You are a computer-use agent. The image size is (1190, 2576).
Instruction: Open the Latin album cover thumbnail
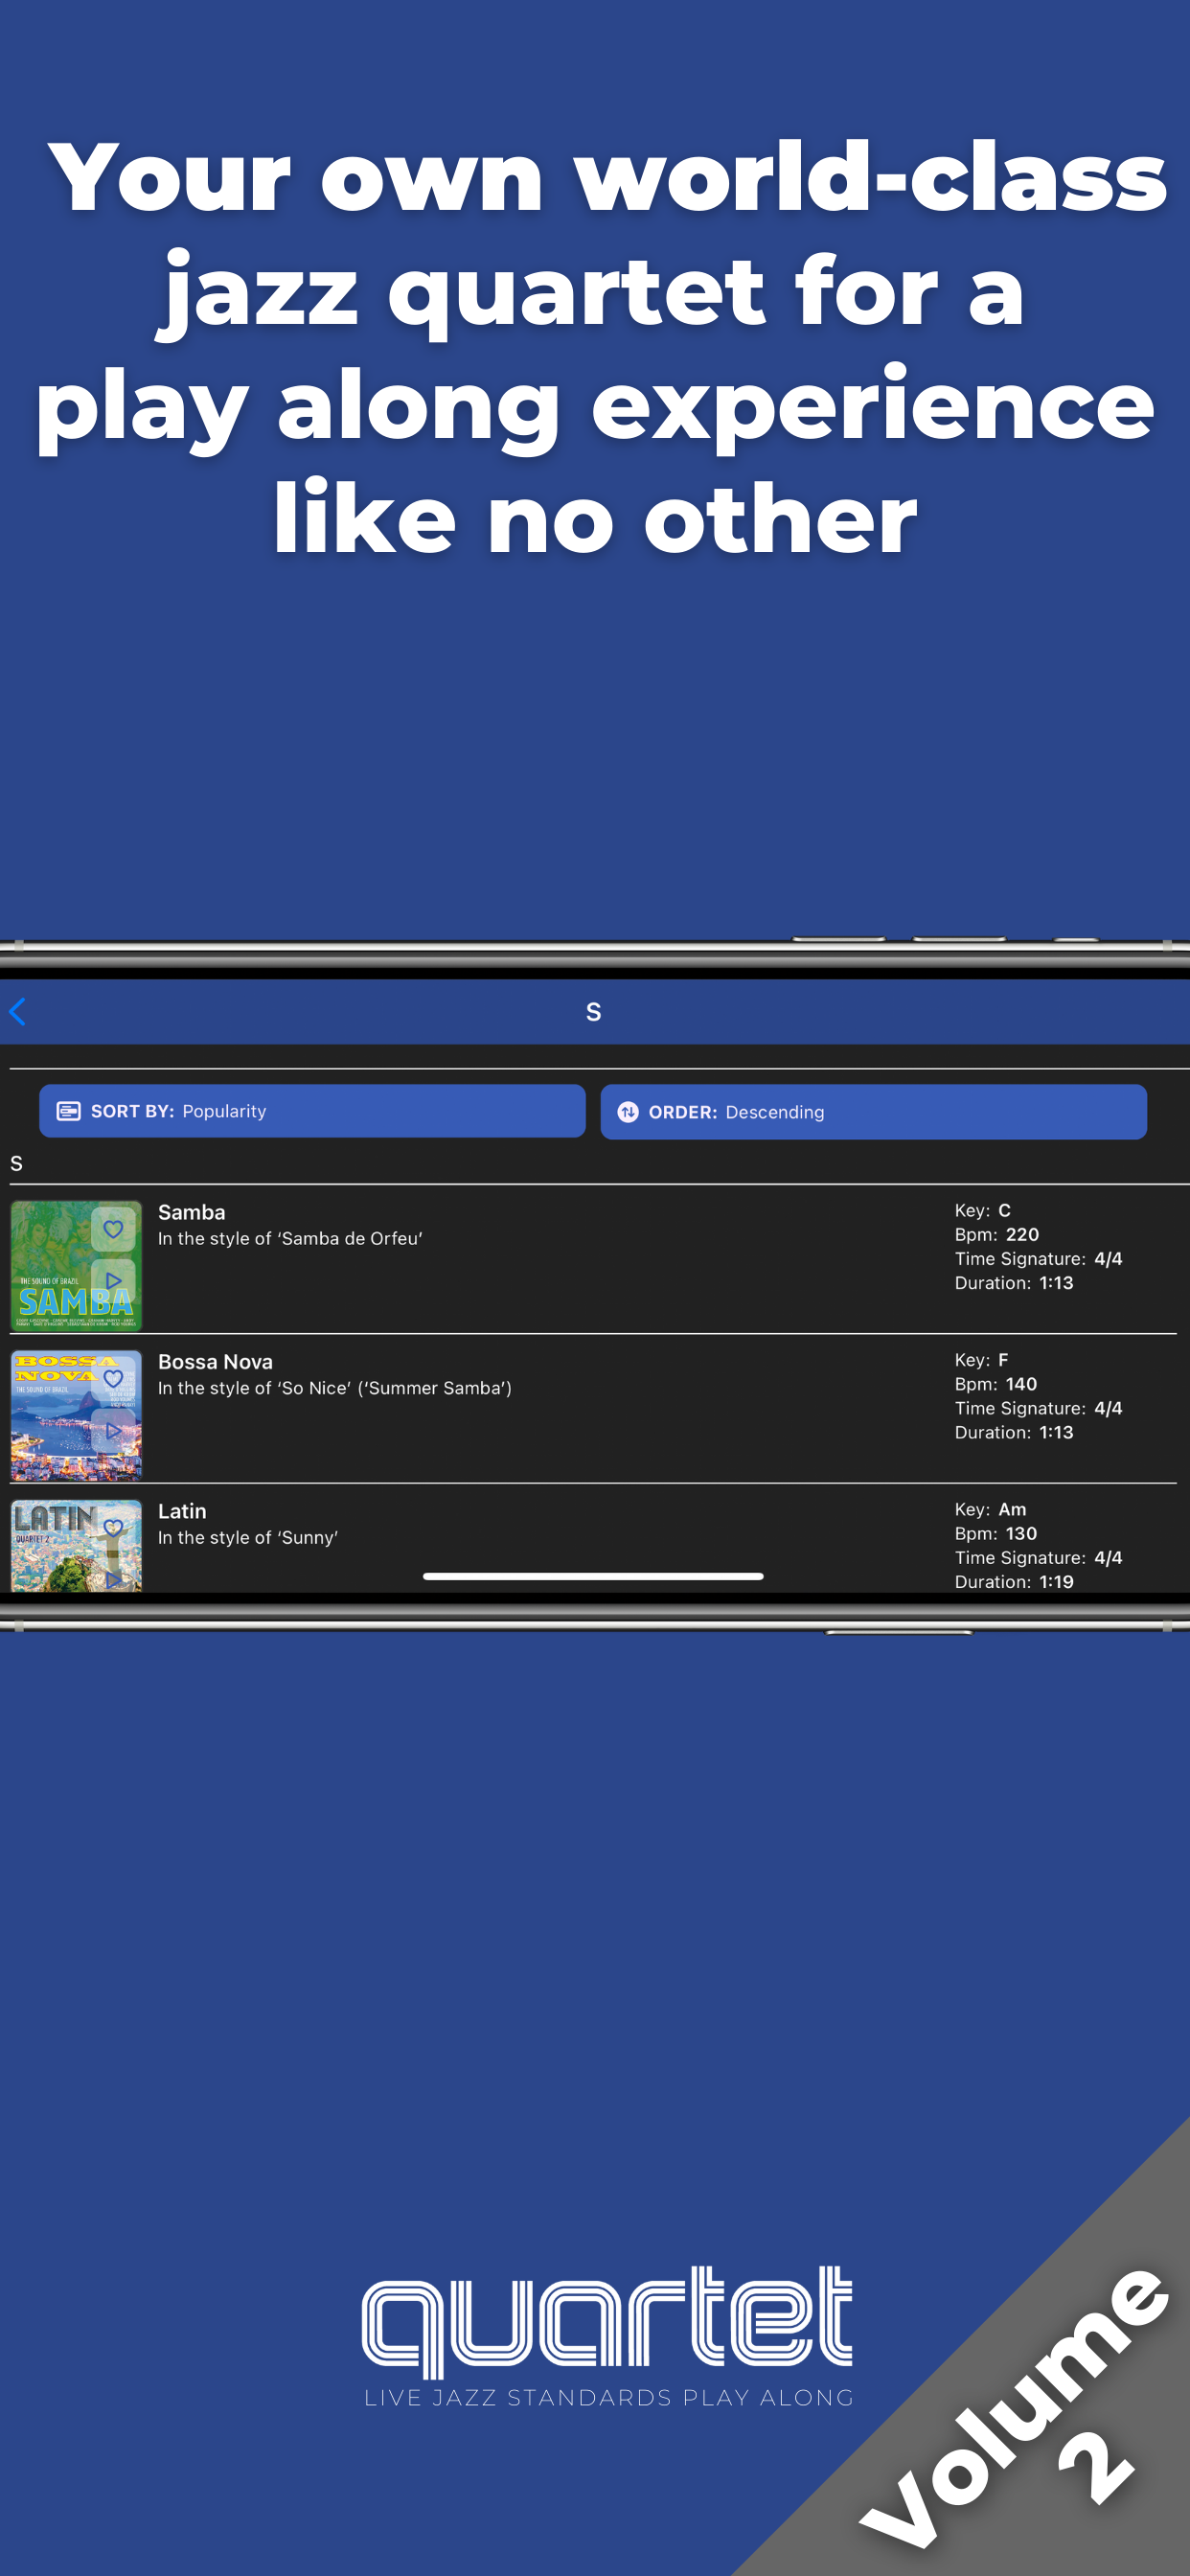[76, 1545]
